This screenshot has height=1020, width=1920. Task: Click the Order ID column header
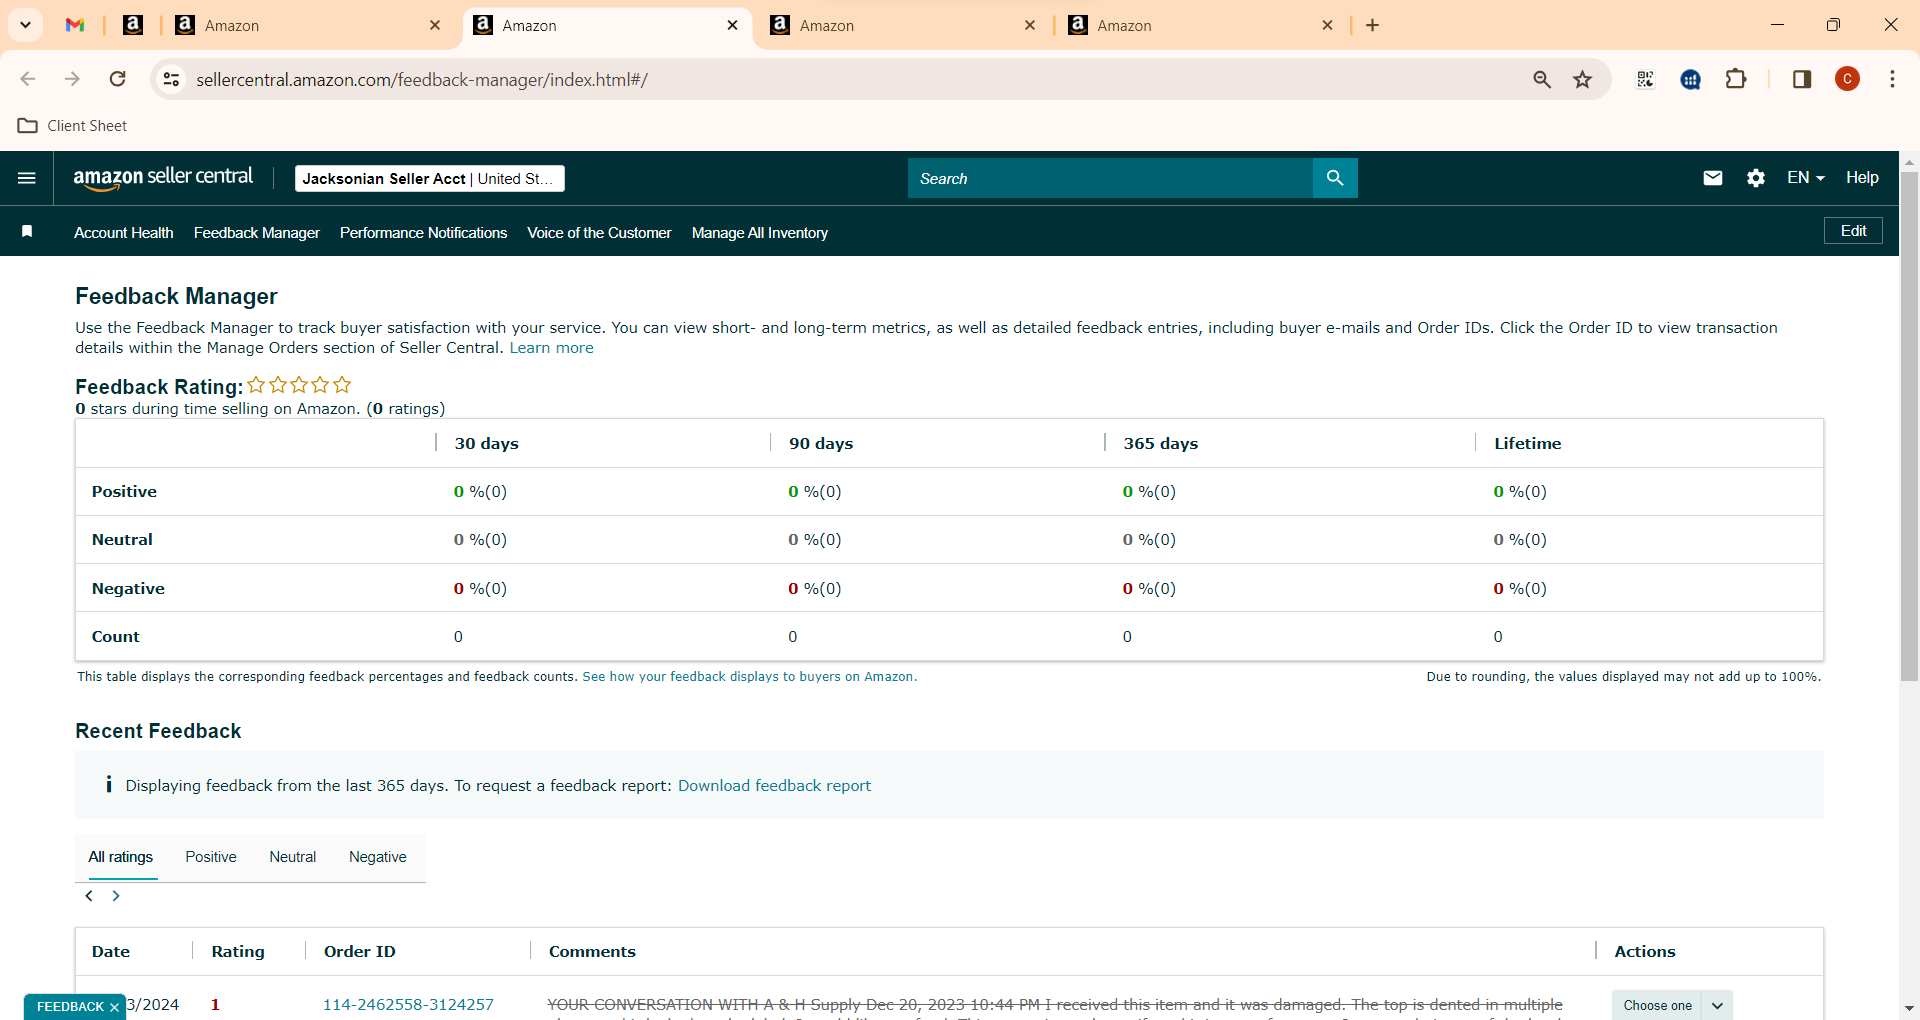click(x=360, y=951)
